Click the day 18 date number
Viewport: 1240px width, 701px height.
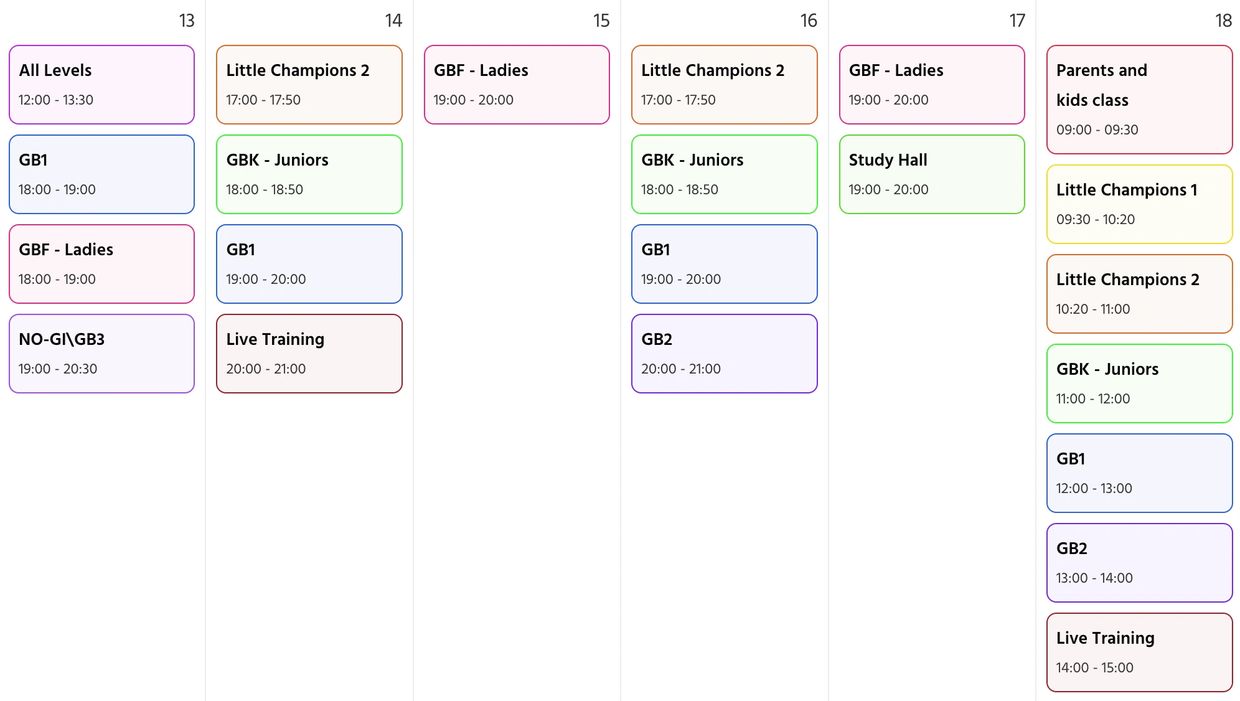click(1223, 21)
